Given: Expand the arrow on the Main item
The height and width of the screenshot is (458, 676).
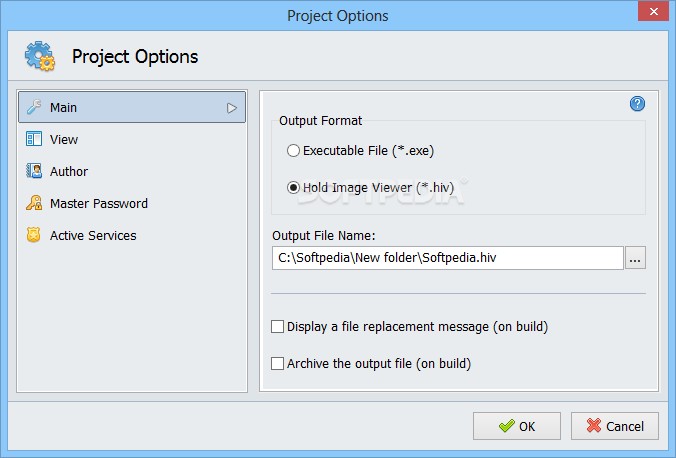Looking at the screenshot, I should (x=232, y=108).
